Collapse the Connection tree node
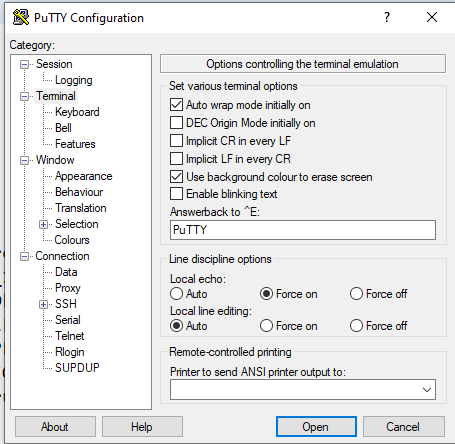Image resolution: width=455 pixels, height=444 pixels. coord(24,256)
